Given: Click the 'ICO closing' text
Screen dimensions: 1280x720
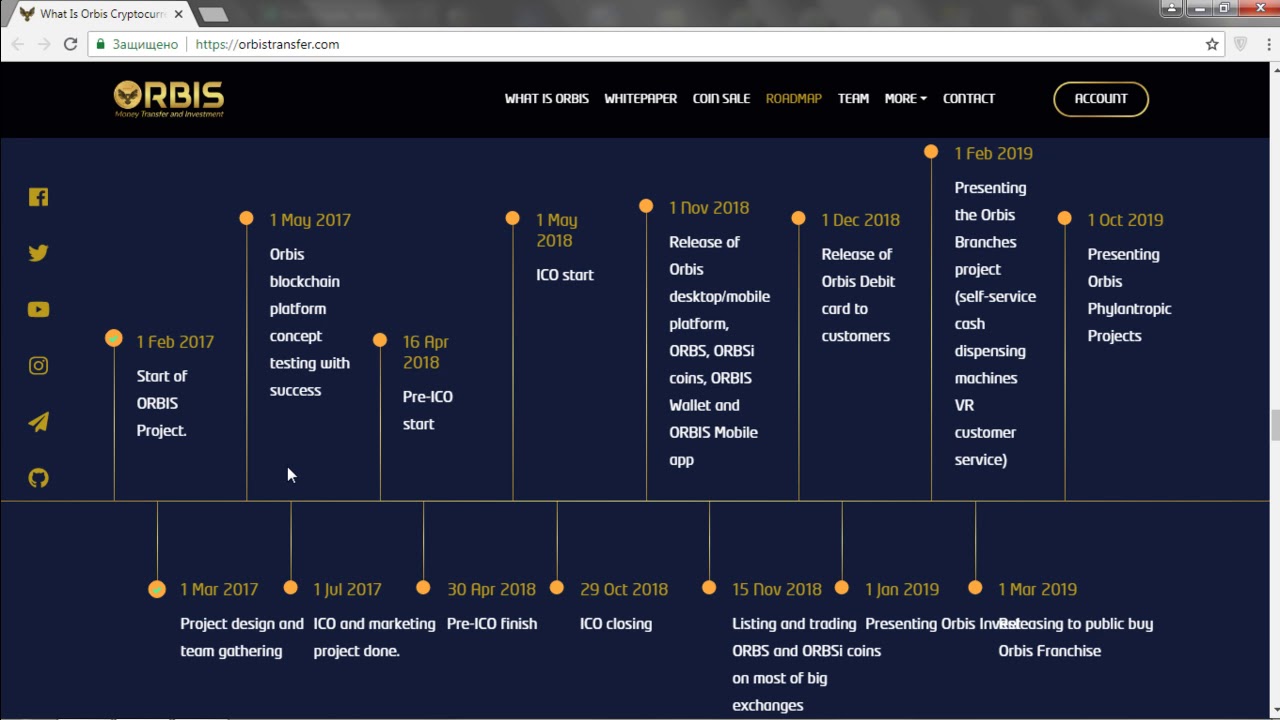Looking at the screenshot, I should (x=616, y=624).
